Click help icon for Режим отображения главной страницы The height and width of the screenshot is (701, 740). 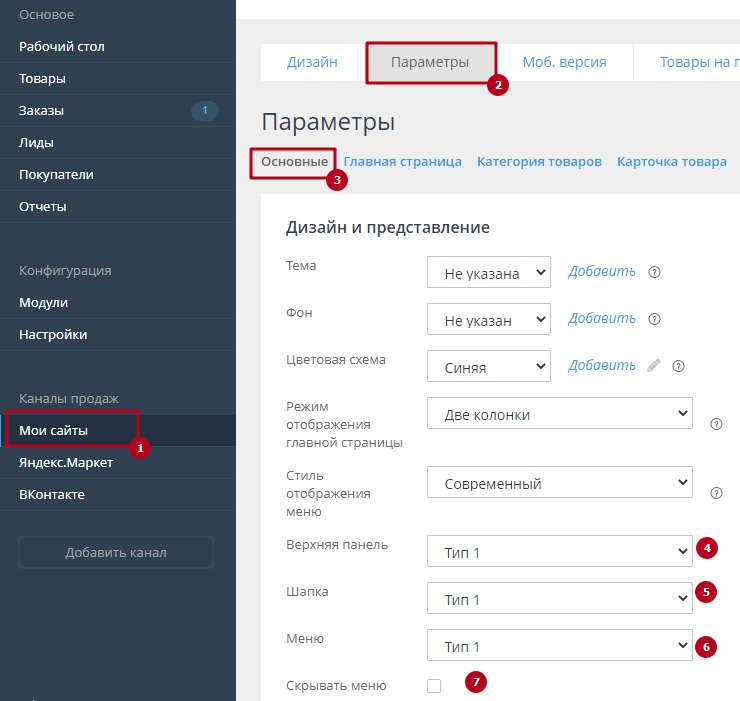pos(716,424)
